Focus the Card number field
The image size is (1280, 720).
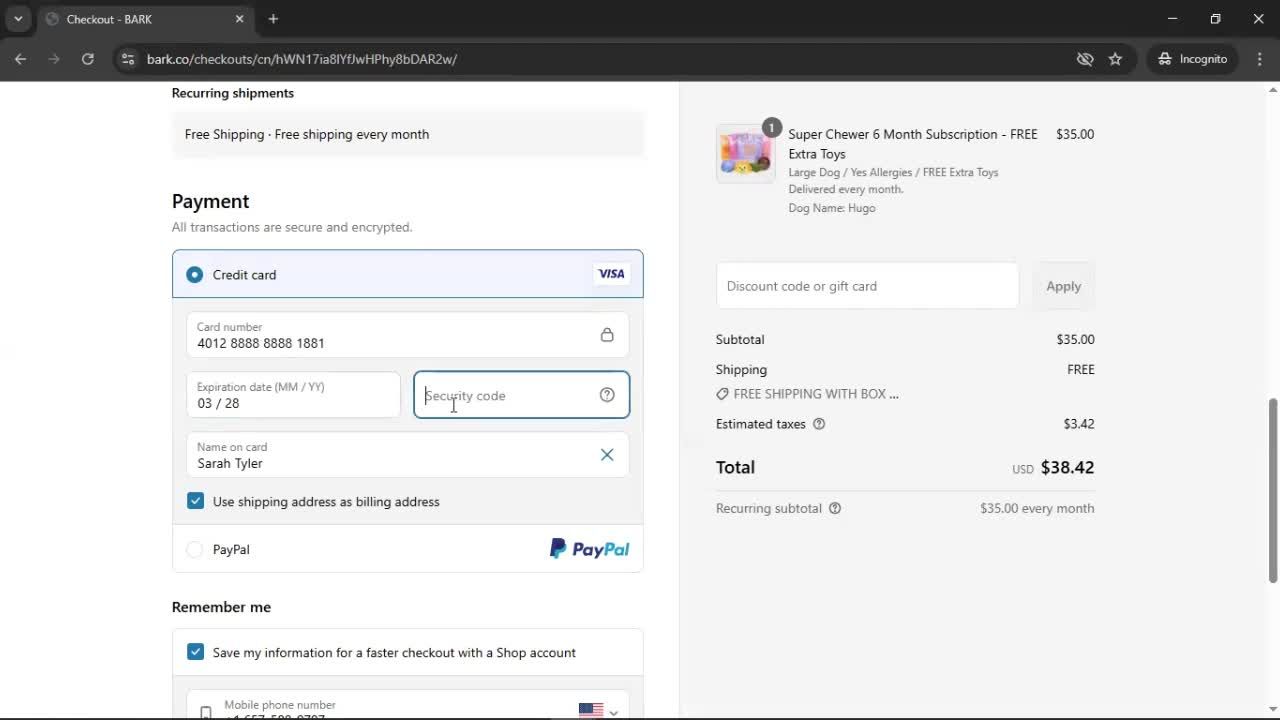[x=407, y=335]
